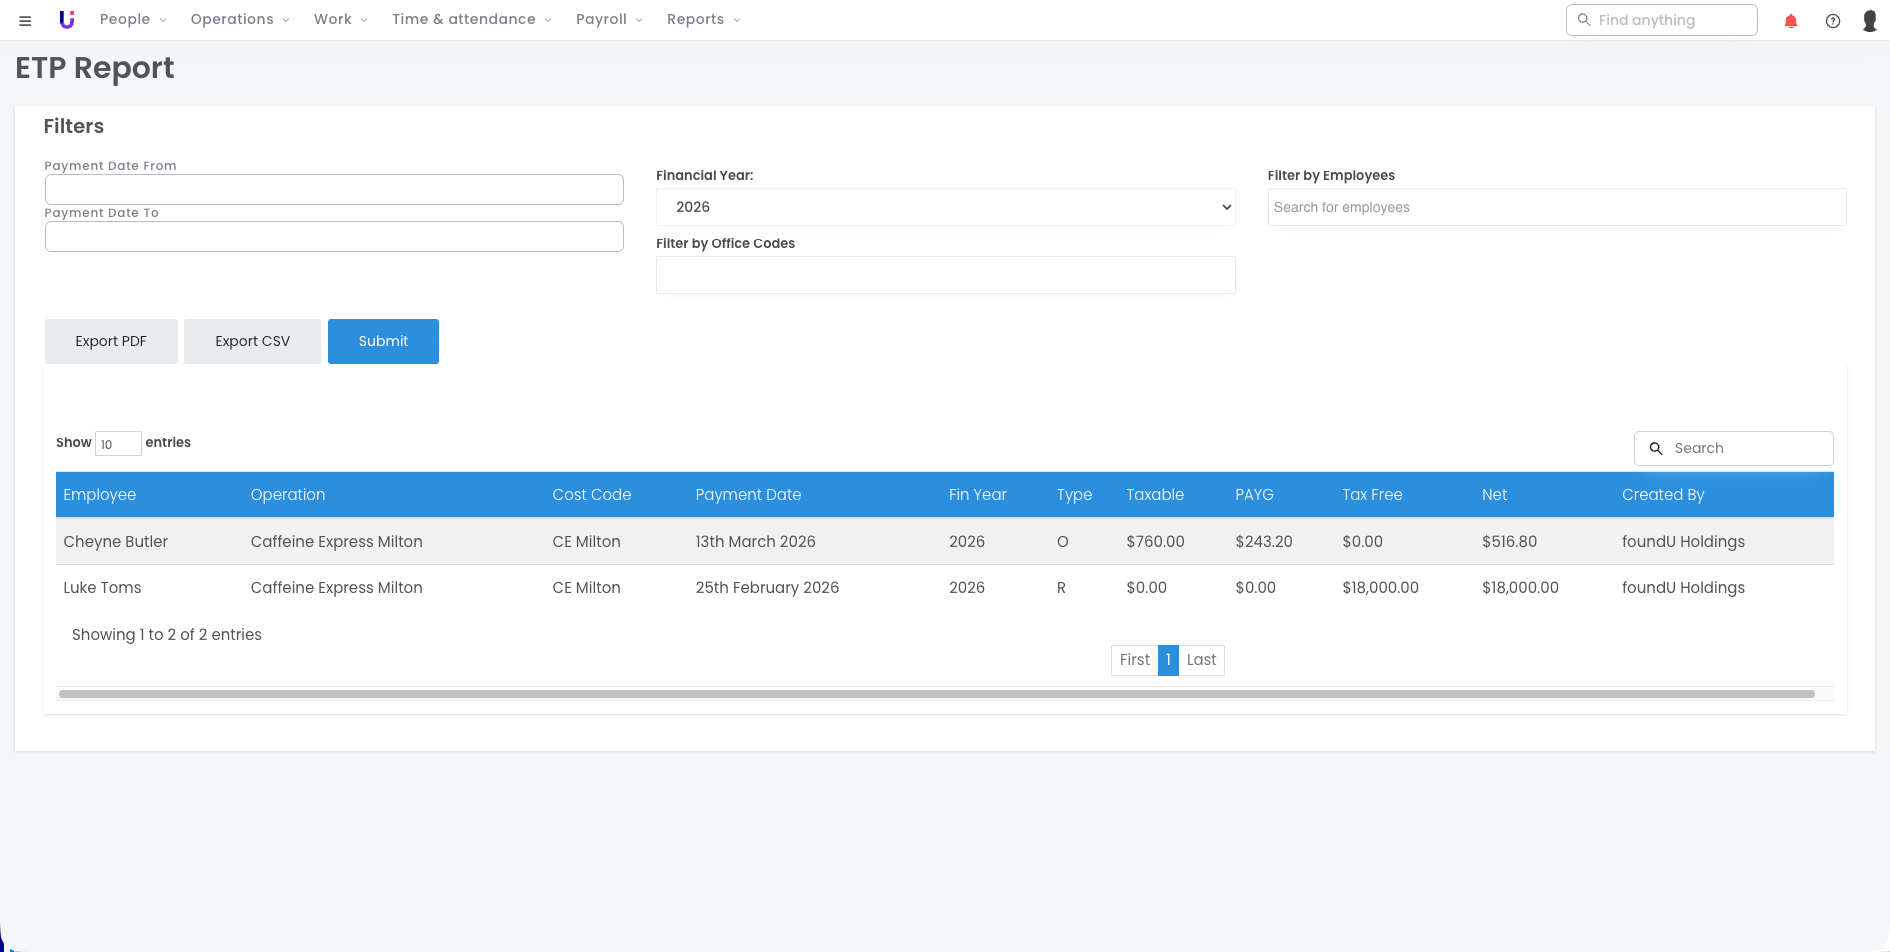Go to the Last page

pyautogui.click(x=1201, y=660)
